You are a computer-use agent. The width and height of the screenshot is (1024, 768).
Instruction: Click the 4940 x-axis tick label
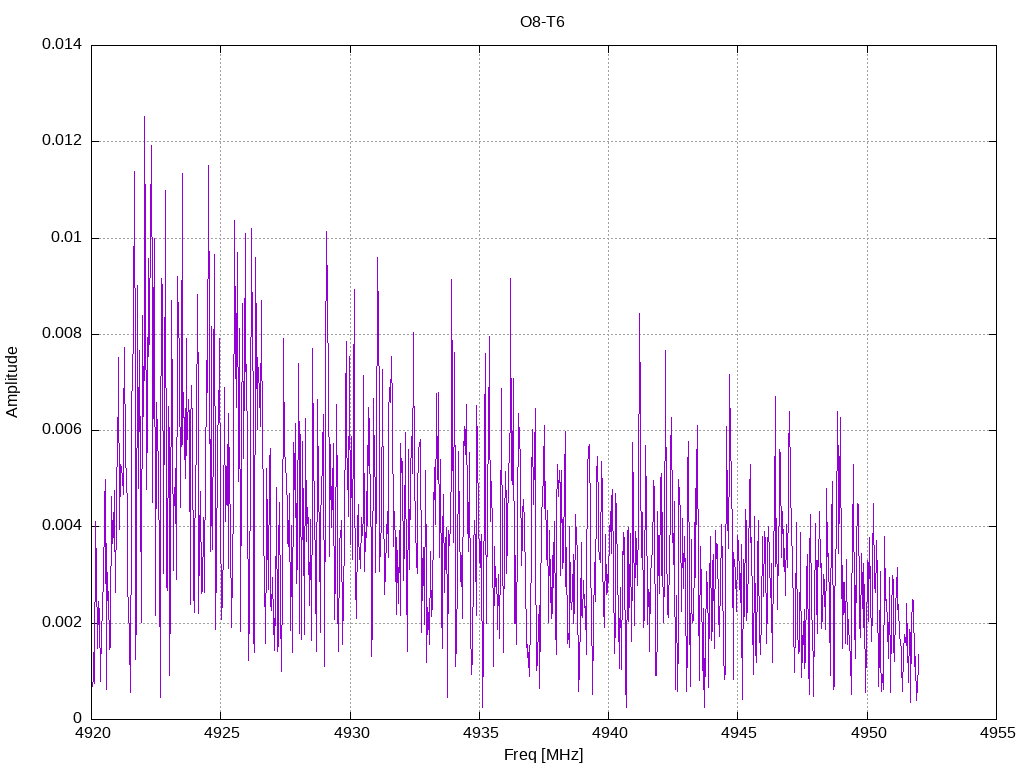click(x=609, y=733)
